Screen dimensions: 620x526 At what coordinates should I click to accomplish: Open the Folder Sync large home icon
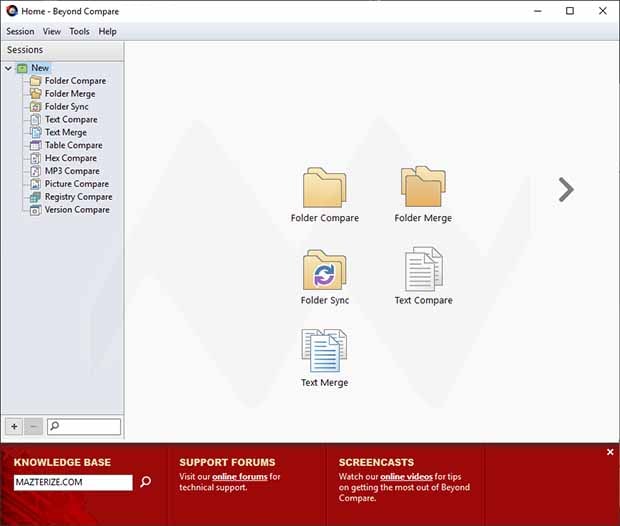[x=325, y=270]
